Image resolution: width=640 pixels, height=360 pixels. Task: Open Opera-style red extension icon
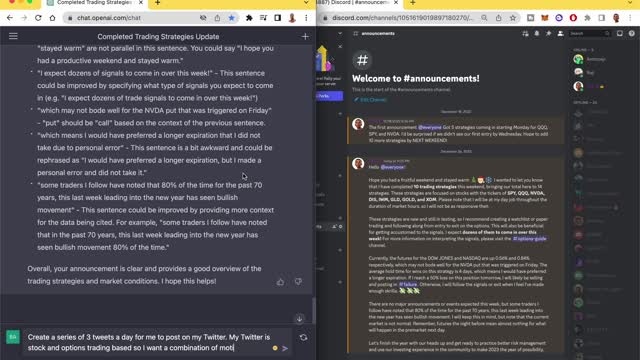(573, 18)
